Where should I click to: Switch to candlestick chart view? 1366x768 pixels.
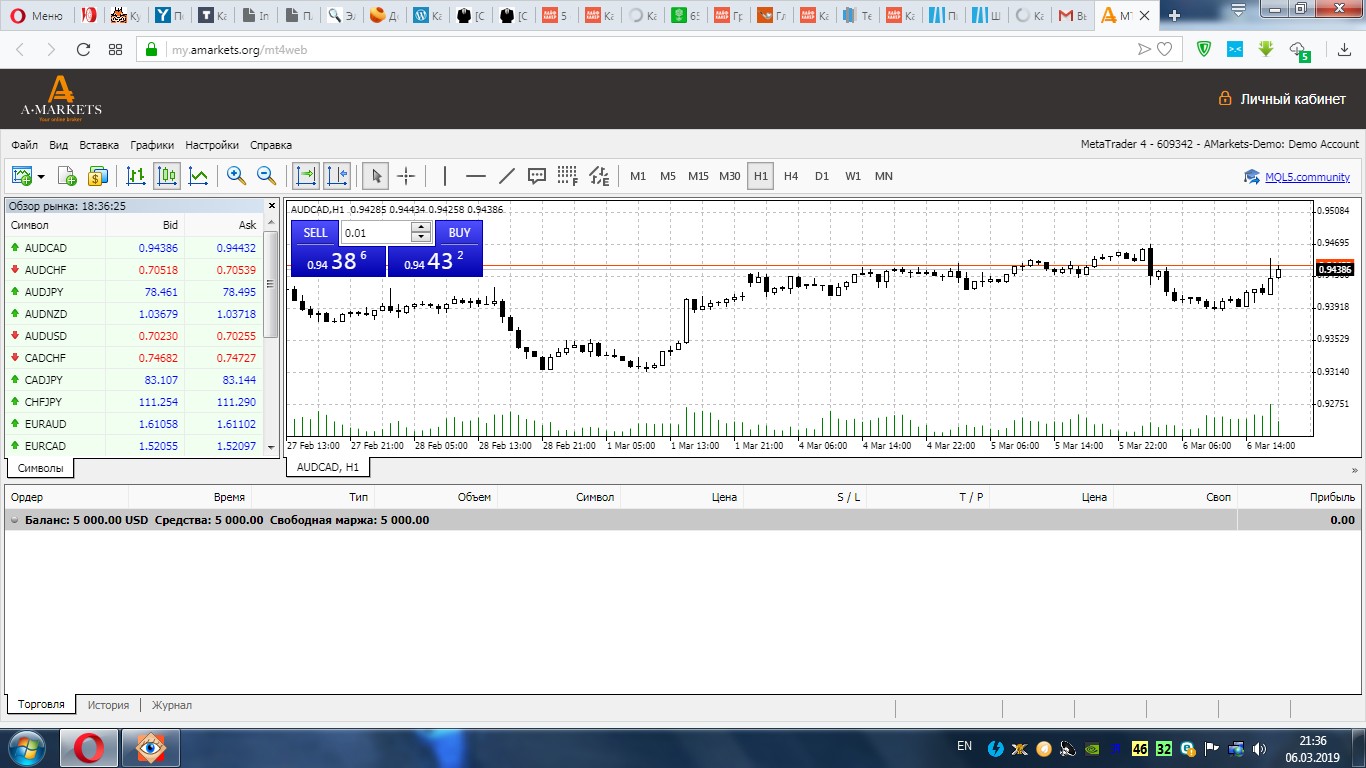[167, 176]
